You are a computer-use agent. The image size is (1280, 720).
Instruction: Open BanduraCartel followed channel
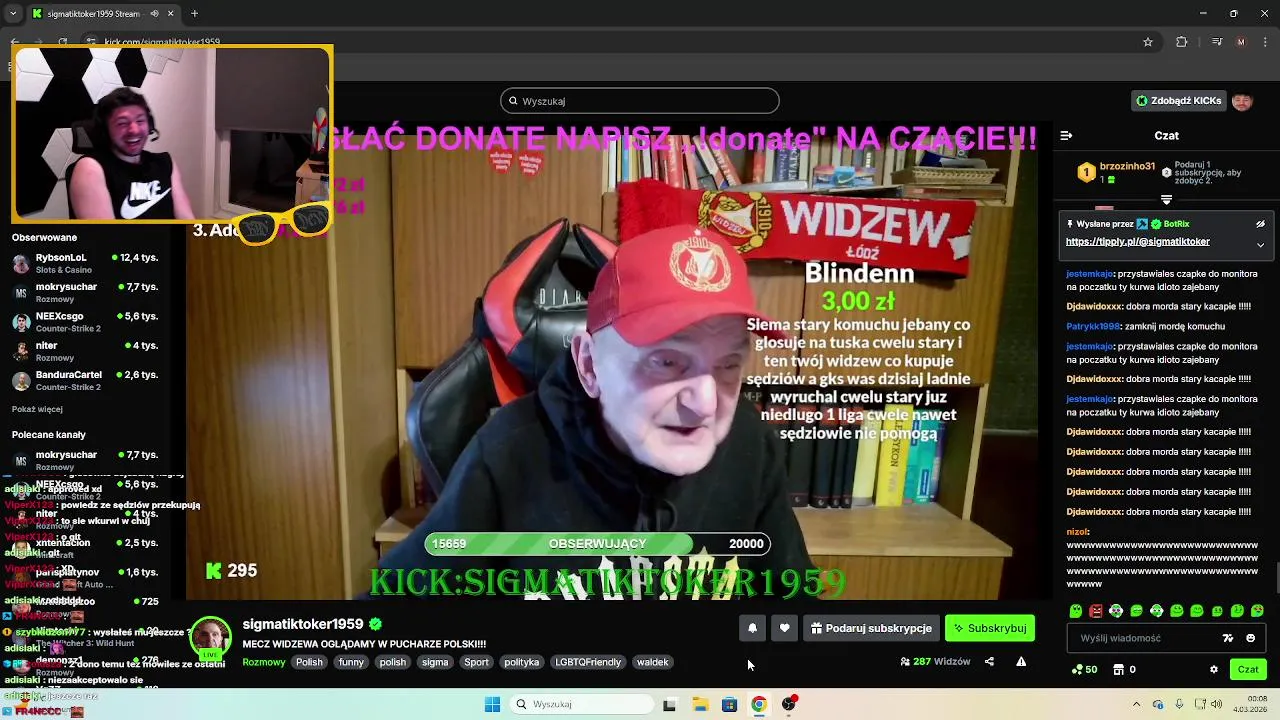85,380
